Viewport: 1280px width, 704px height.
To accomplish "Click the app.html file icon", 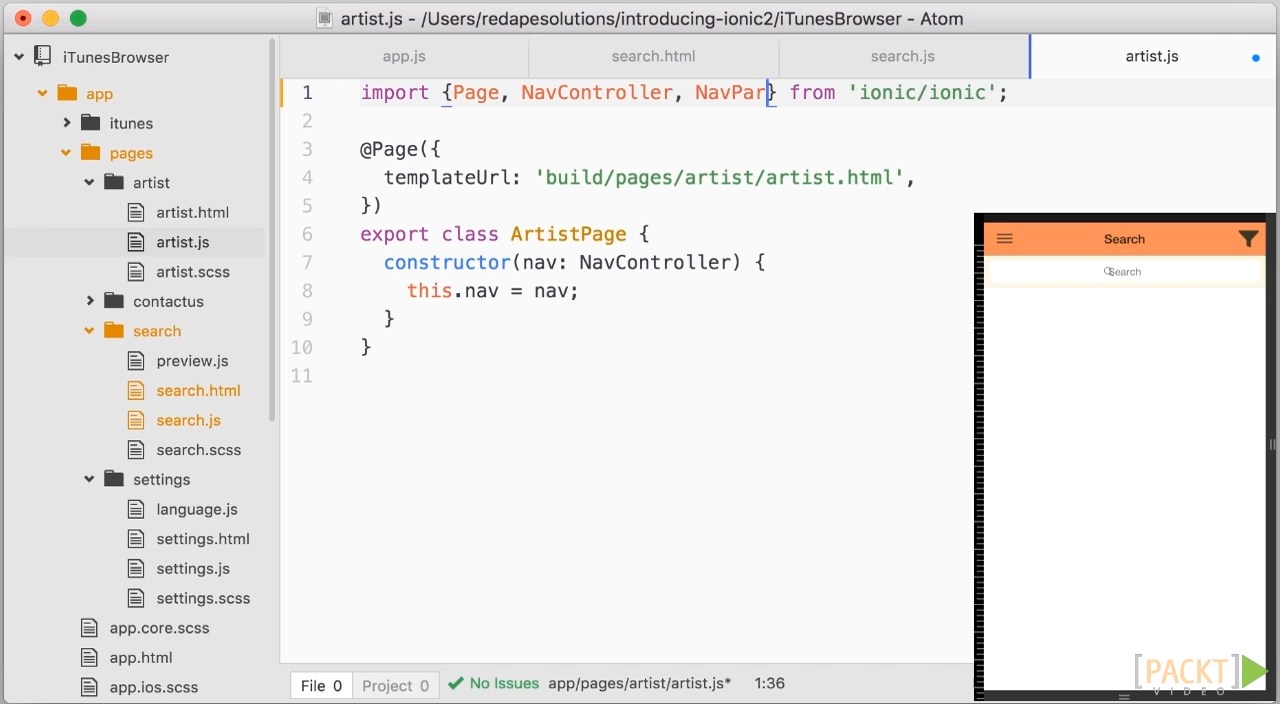I will pyautogui.click(x=90, y=657).
